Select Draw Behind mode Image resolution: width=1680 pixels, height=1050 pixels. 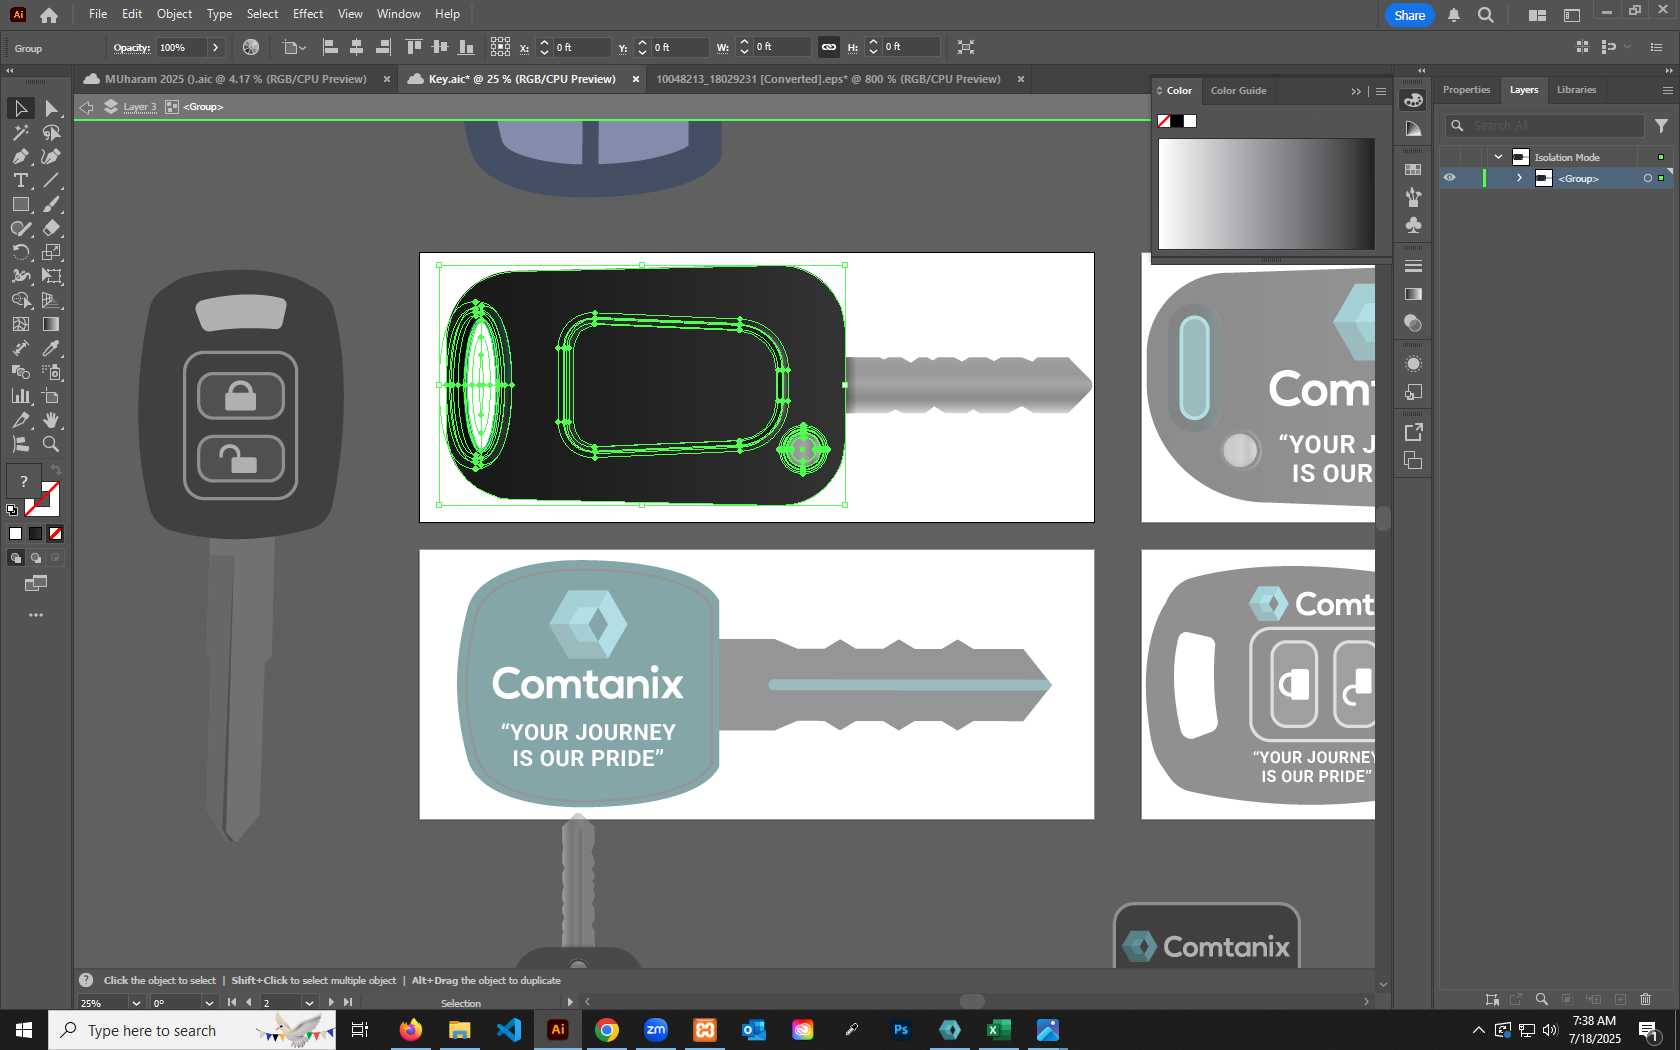tap(36, 558)
